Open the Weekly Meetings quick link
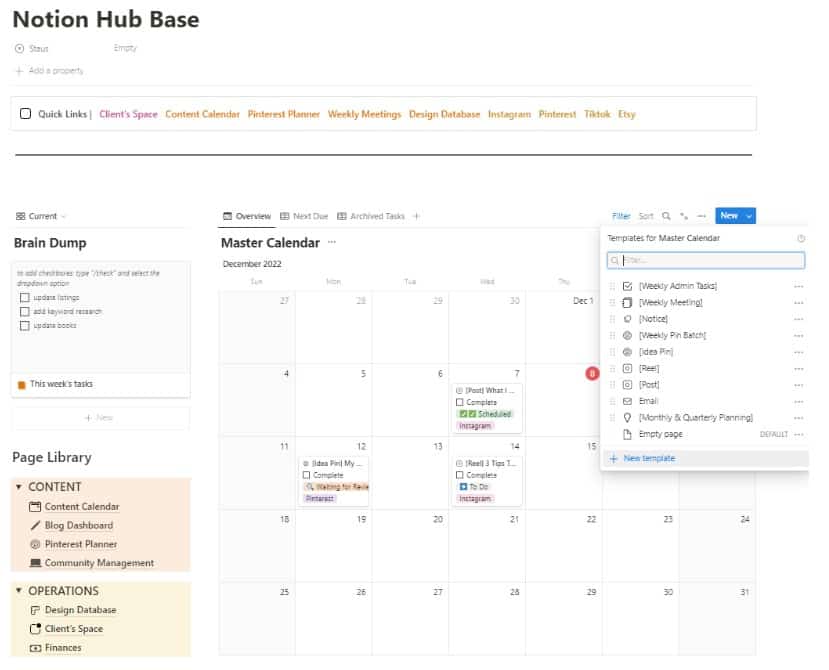The image size is (829, 670). [x=364, y=114]
